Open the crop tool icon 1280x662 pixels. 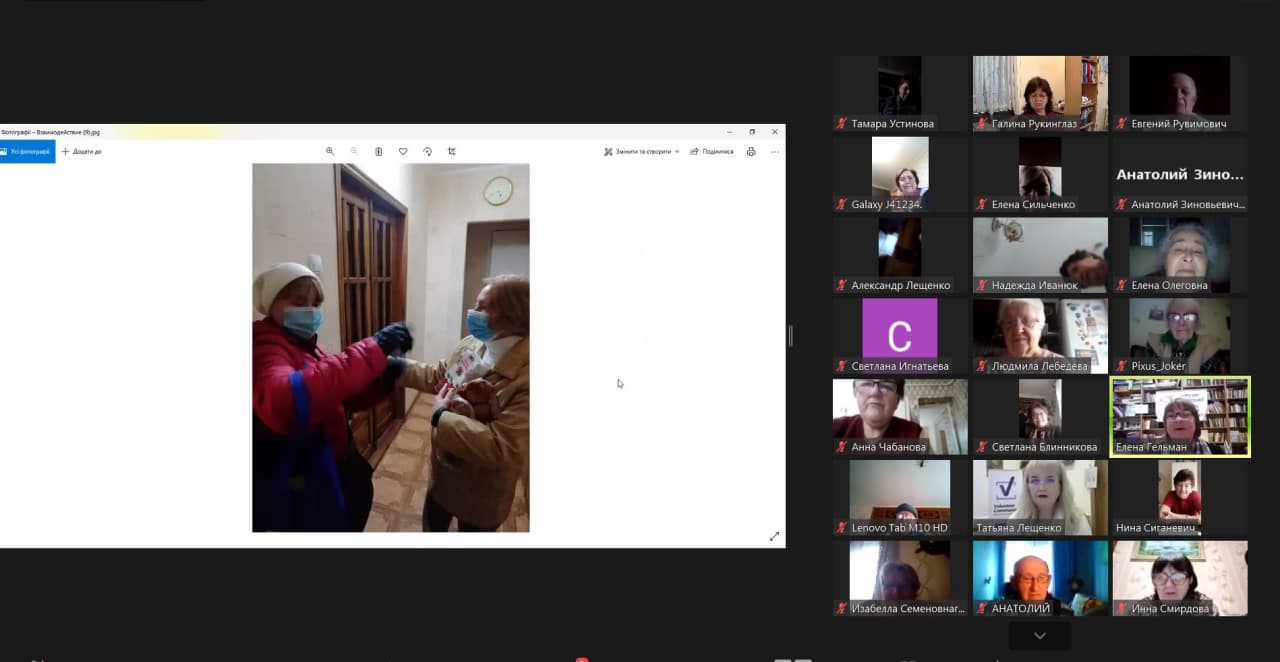click(x=452, y=152)
